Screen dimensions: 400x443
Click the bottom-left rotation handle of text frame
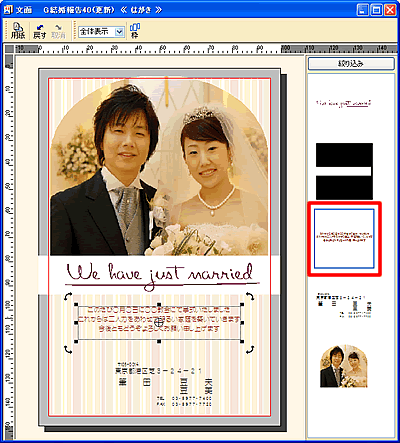[x=68, y=349]
